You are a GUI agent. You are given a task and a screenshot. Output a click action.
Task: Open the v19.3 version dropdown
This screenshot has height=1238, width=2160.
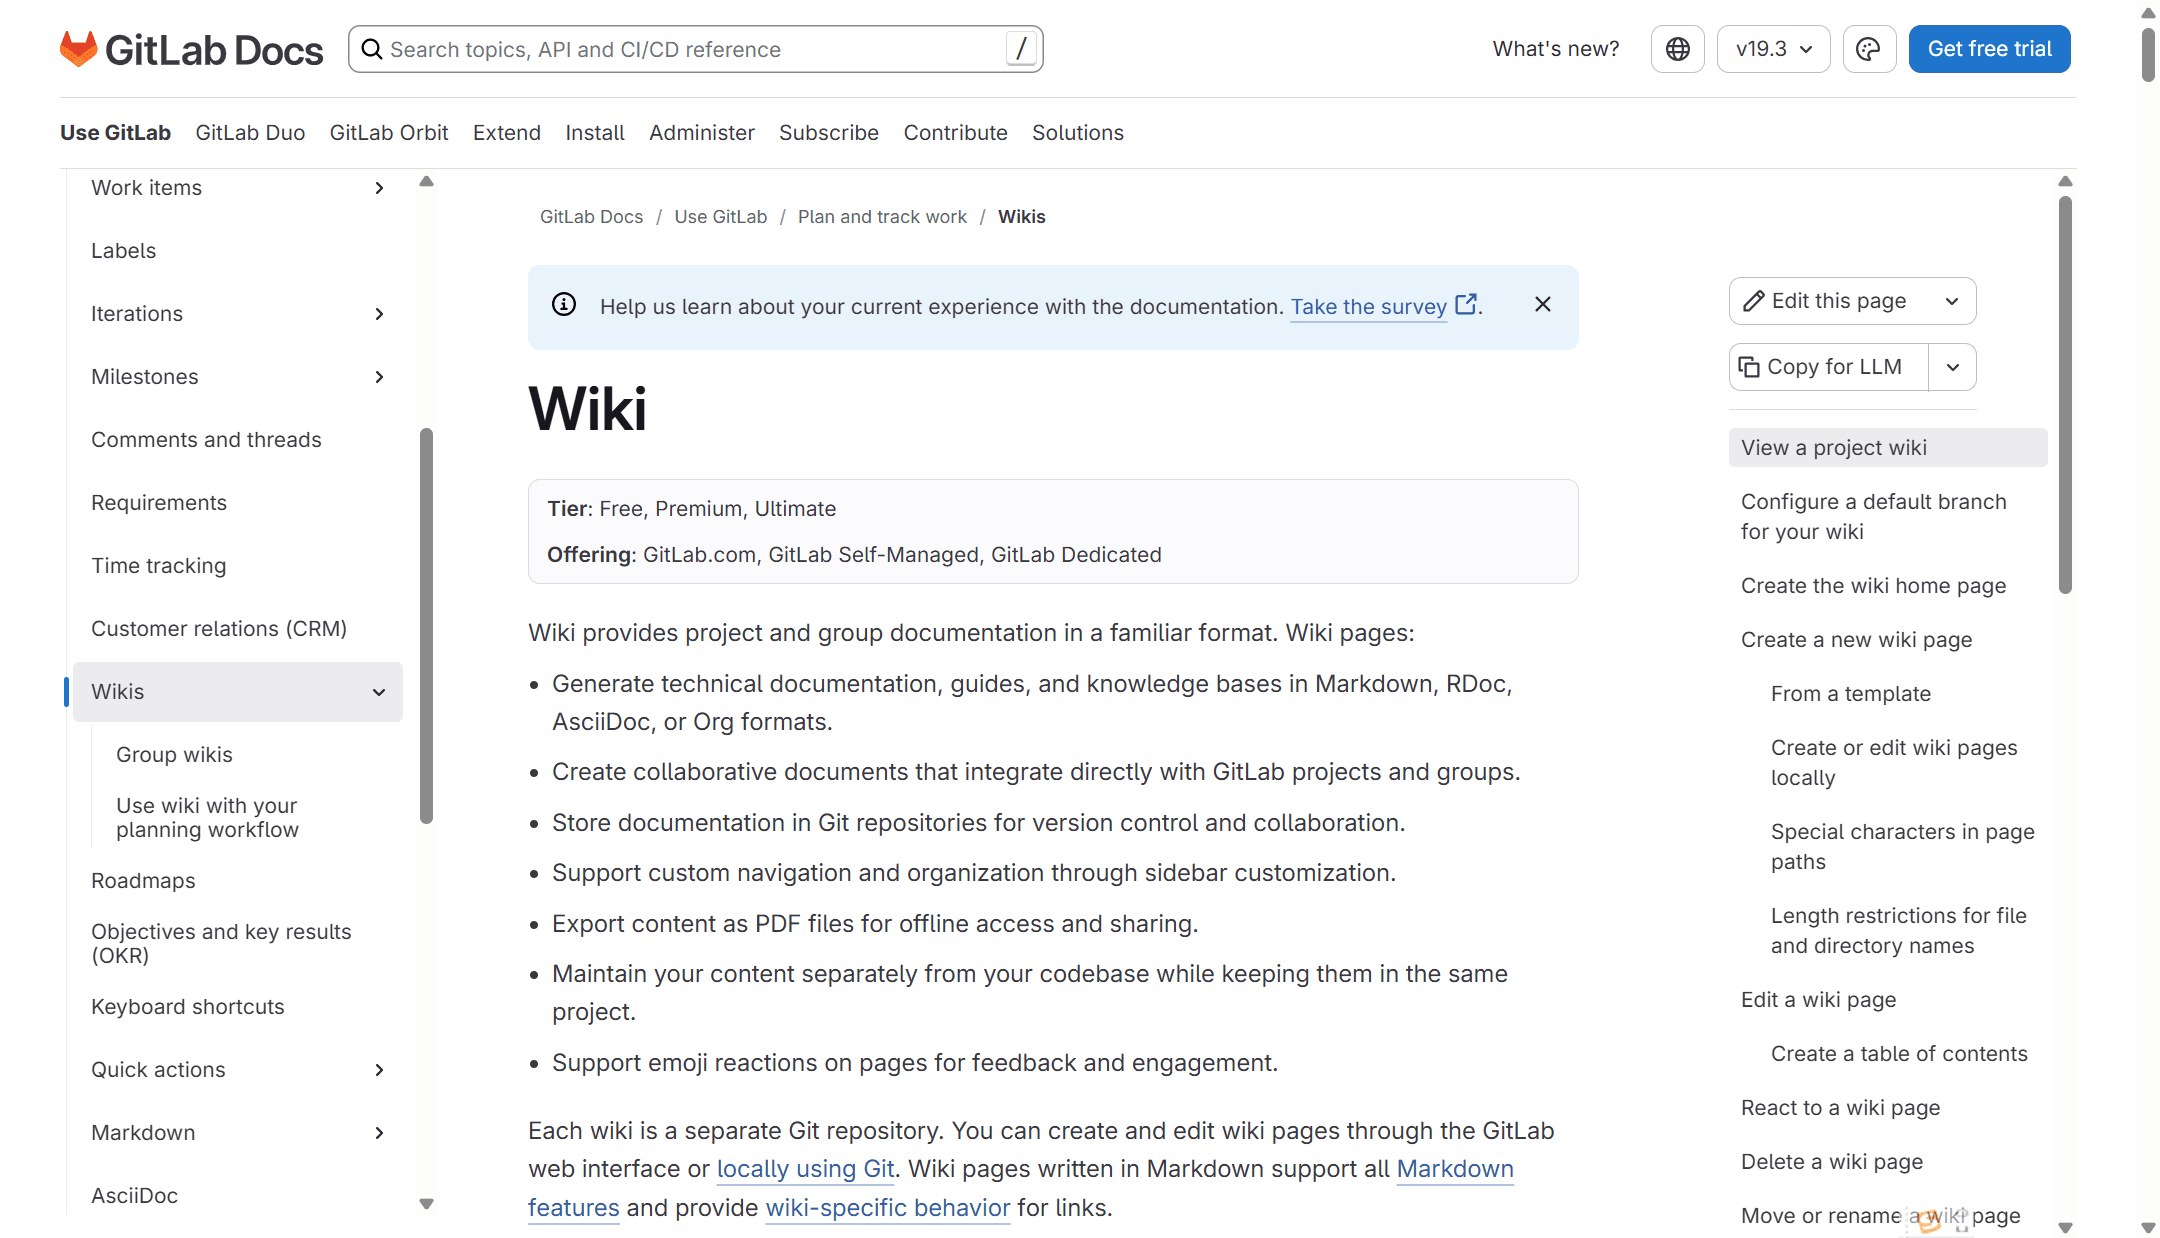[1773, 49]
